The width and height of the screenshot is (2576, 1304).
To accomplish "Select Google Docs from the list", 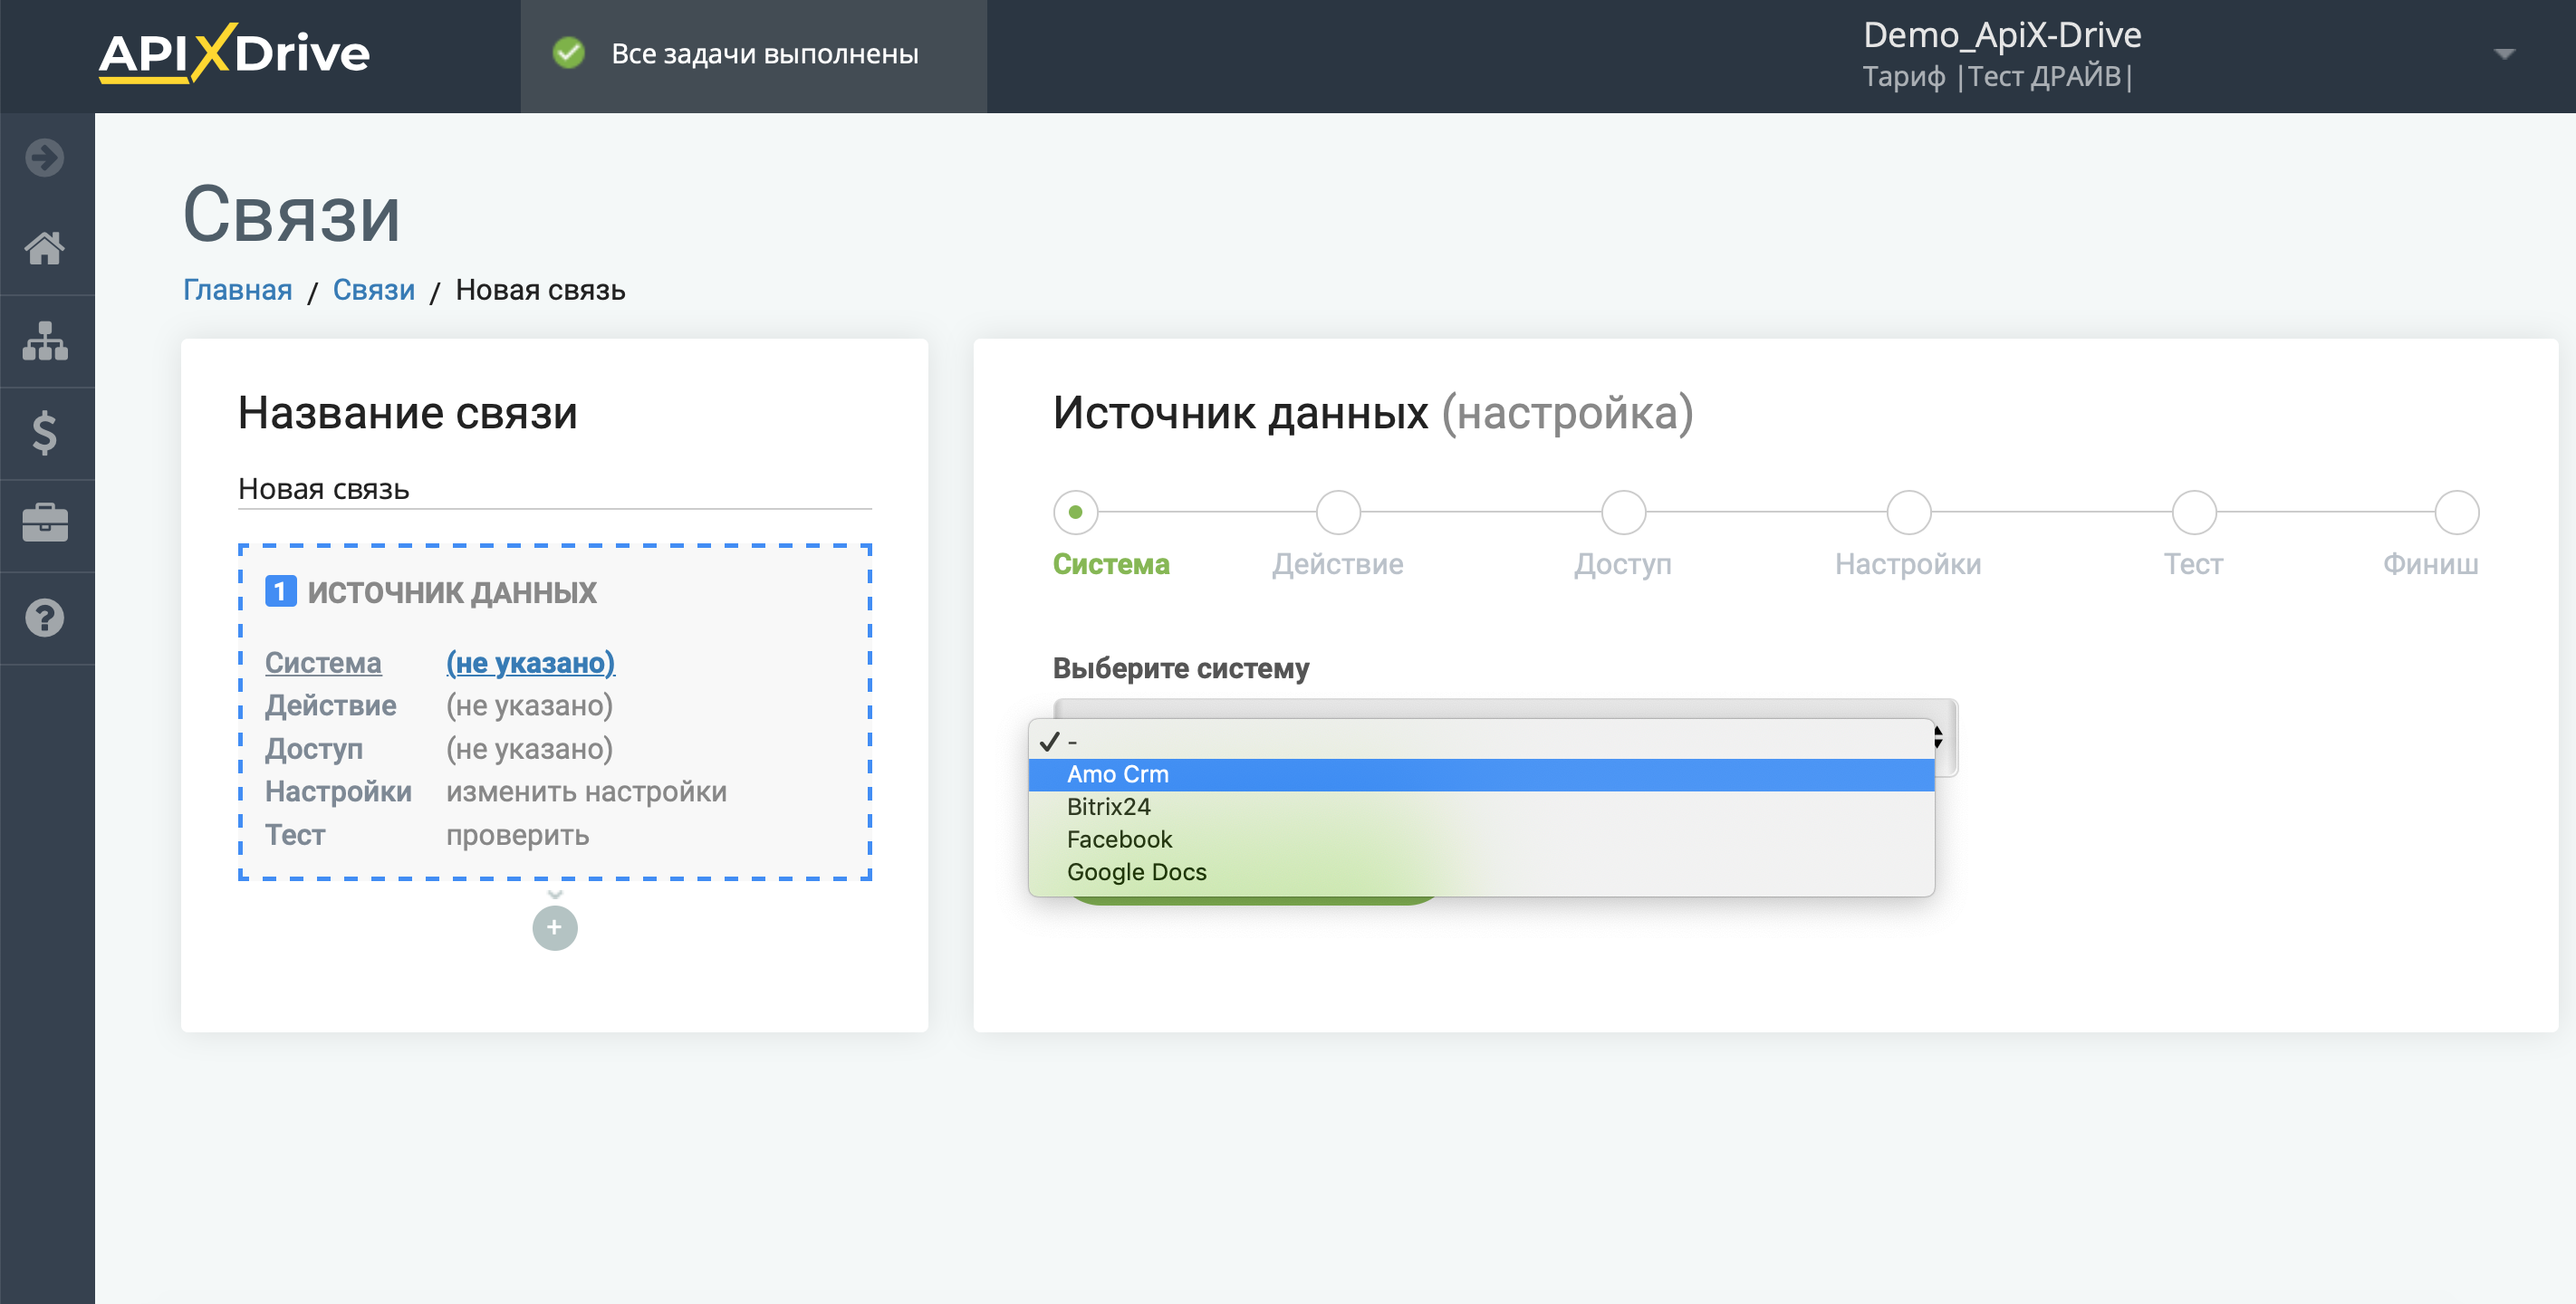I will (x=1481, y=872).
